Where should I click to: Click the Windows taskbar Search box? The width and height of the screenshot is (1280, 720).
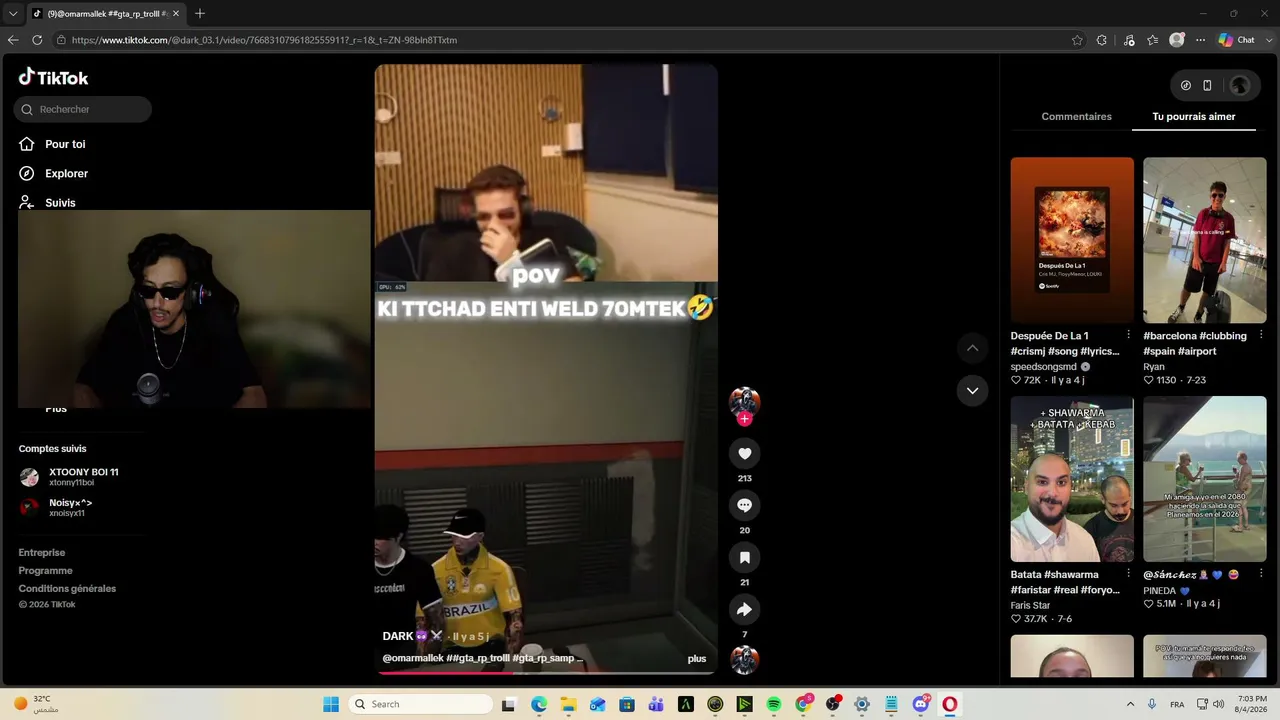(x=423, y=704)
